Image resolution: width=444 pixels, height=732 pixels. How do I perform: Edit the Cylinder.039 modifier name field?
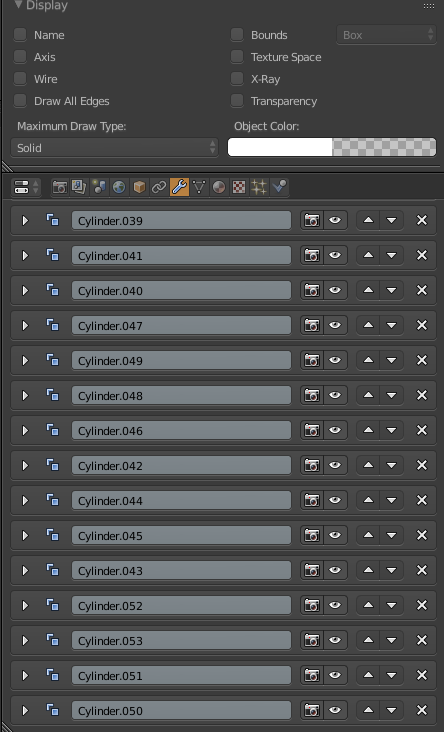[x=181, y=220]
